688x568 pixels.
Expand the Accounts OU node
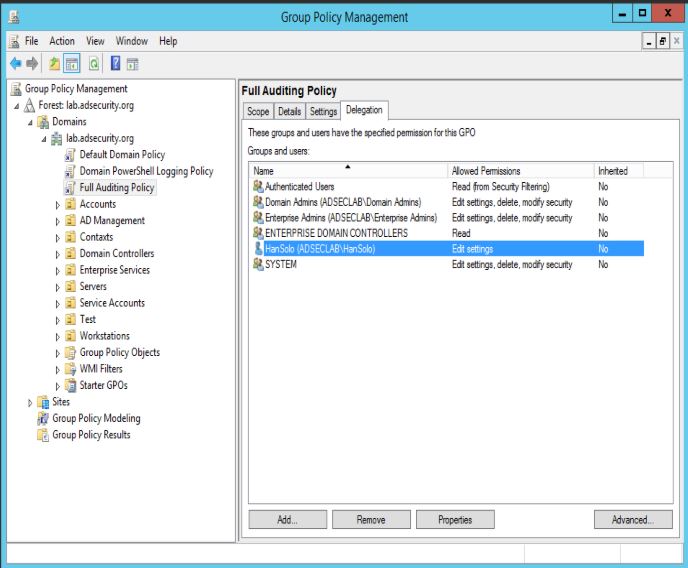(57, 205)
